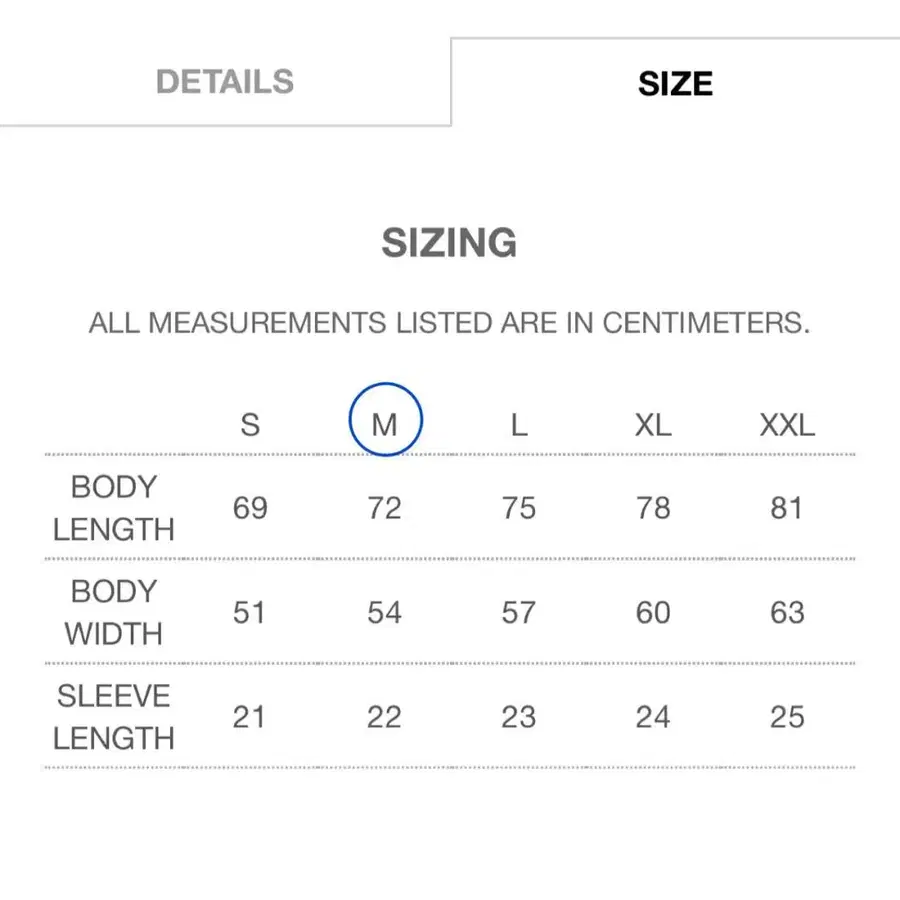Viewport: 900px width, 900px height.
Task: Click body length value 69
Action: point(250,508)
